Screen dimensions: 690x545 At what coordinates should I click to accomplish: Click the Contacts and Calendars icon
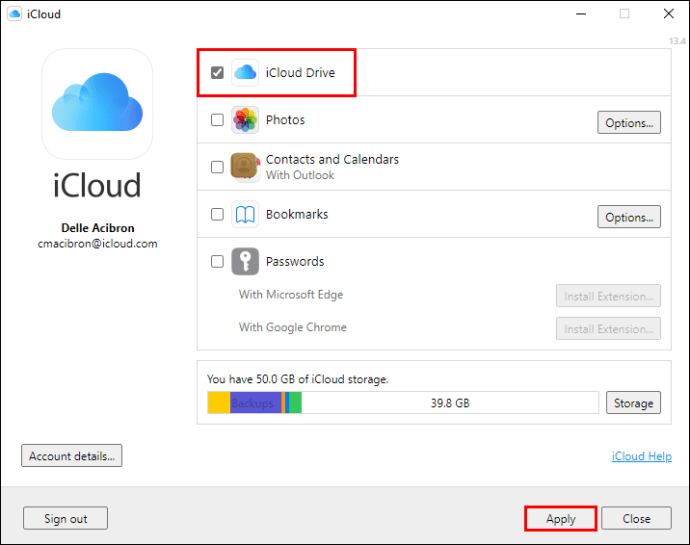[x=245, y=167]
